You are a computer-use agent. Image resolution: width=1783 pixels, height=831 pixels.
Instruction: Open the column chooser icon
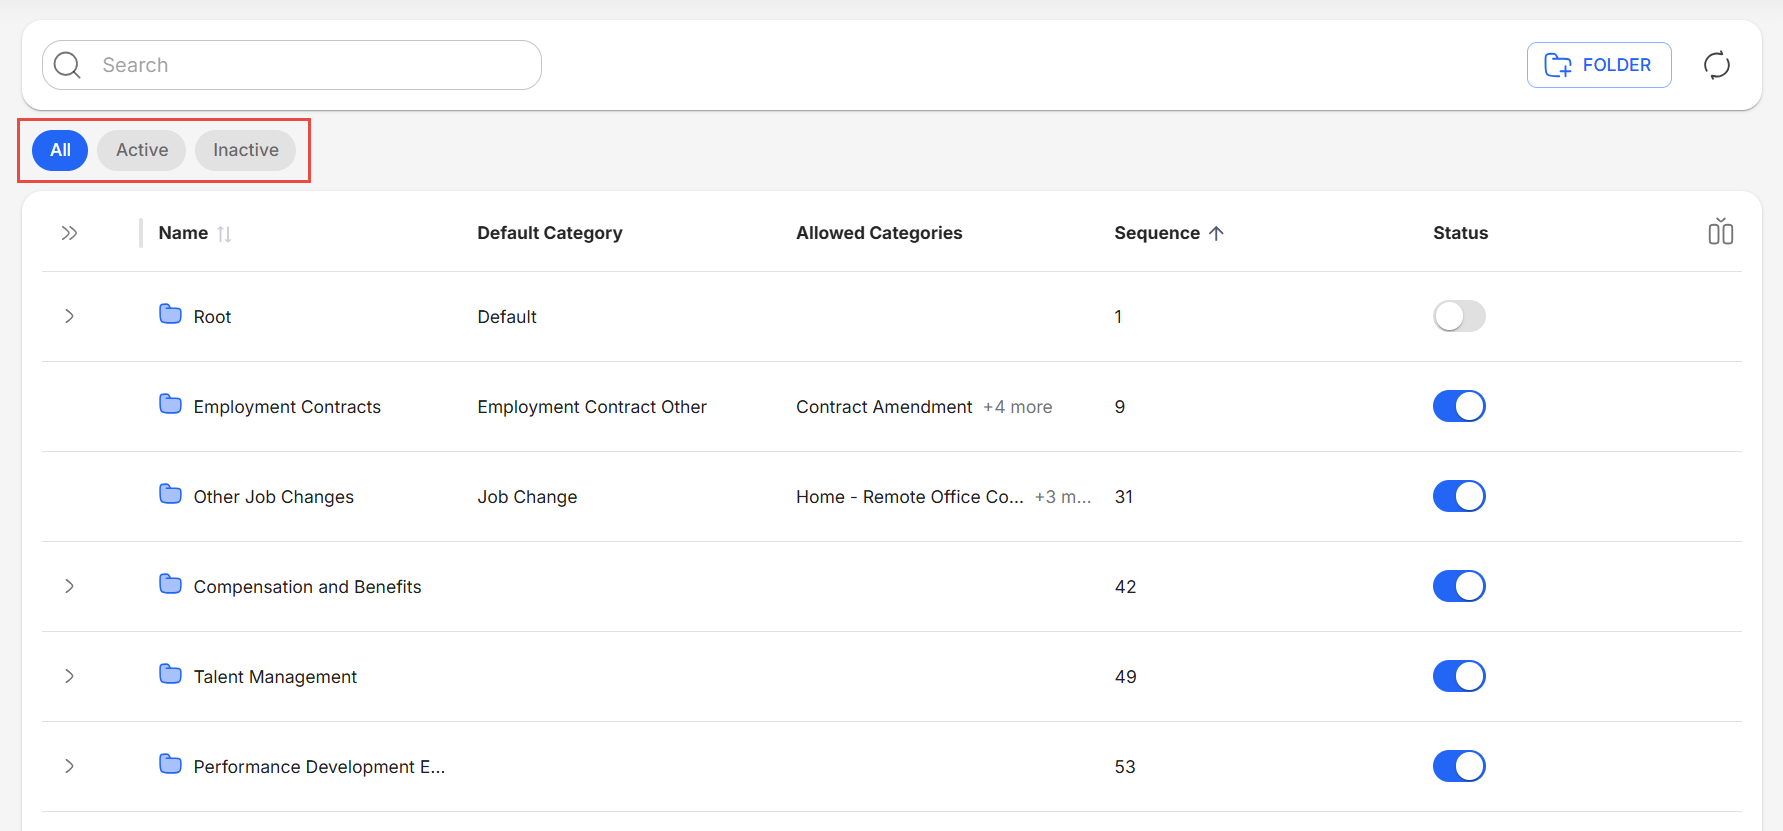tap(1720, 232)
